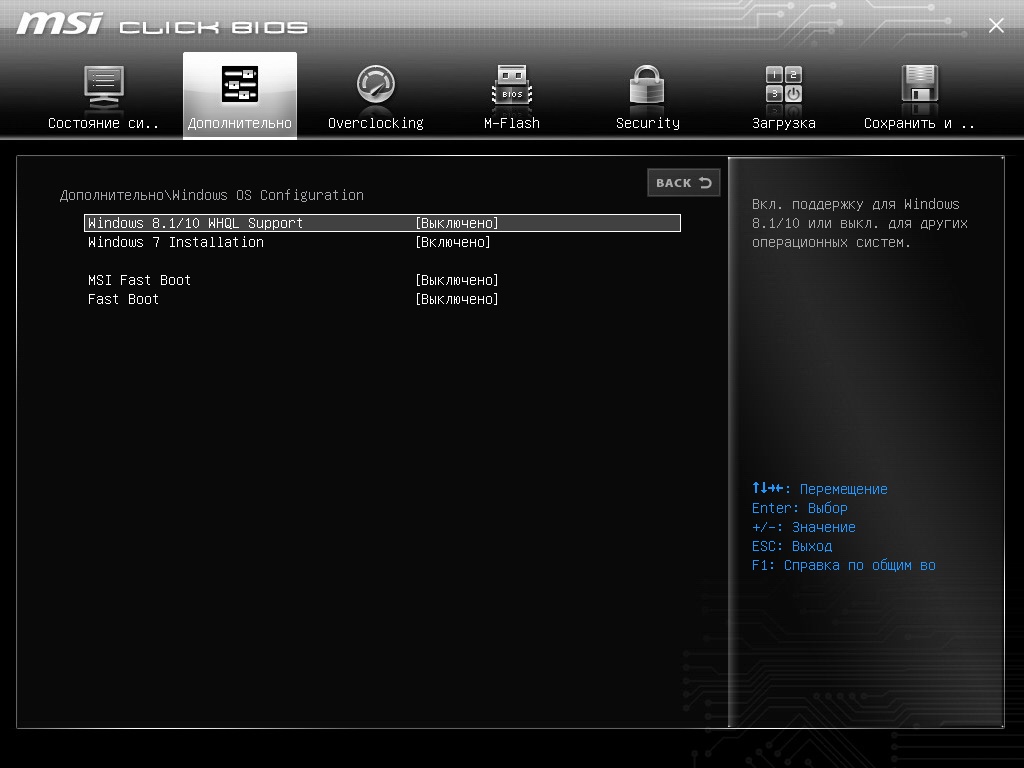Screen dimensions: 1024x768
Task: Select the Windows 8.1/10 WHQL Support row
Action: click(382, 223)
